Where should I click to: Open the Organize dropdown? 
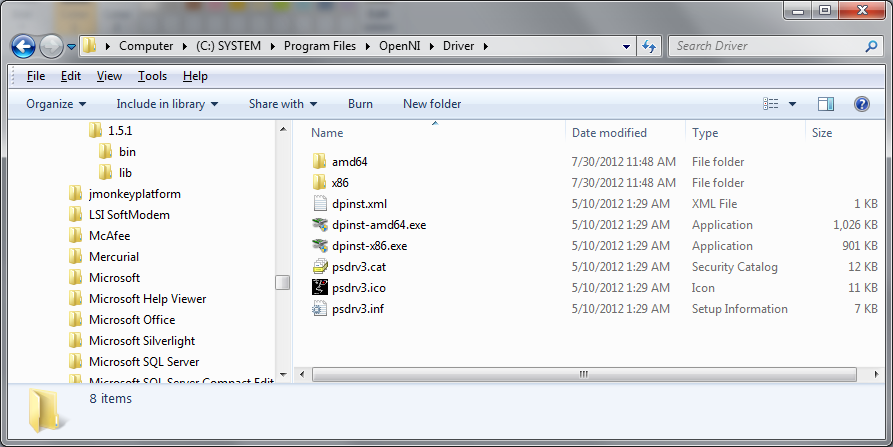[56, 104]
